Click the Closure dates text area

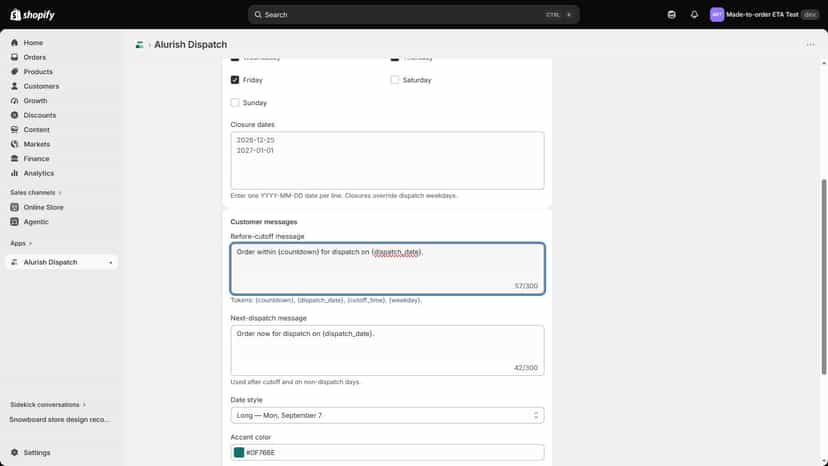(x=387, y=161)
